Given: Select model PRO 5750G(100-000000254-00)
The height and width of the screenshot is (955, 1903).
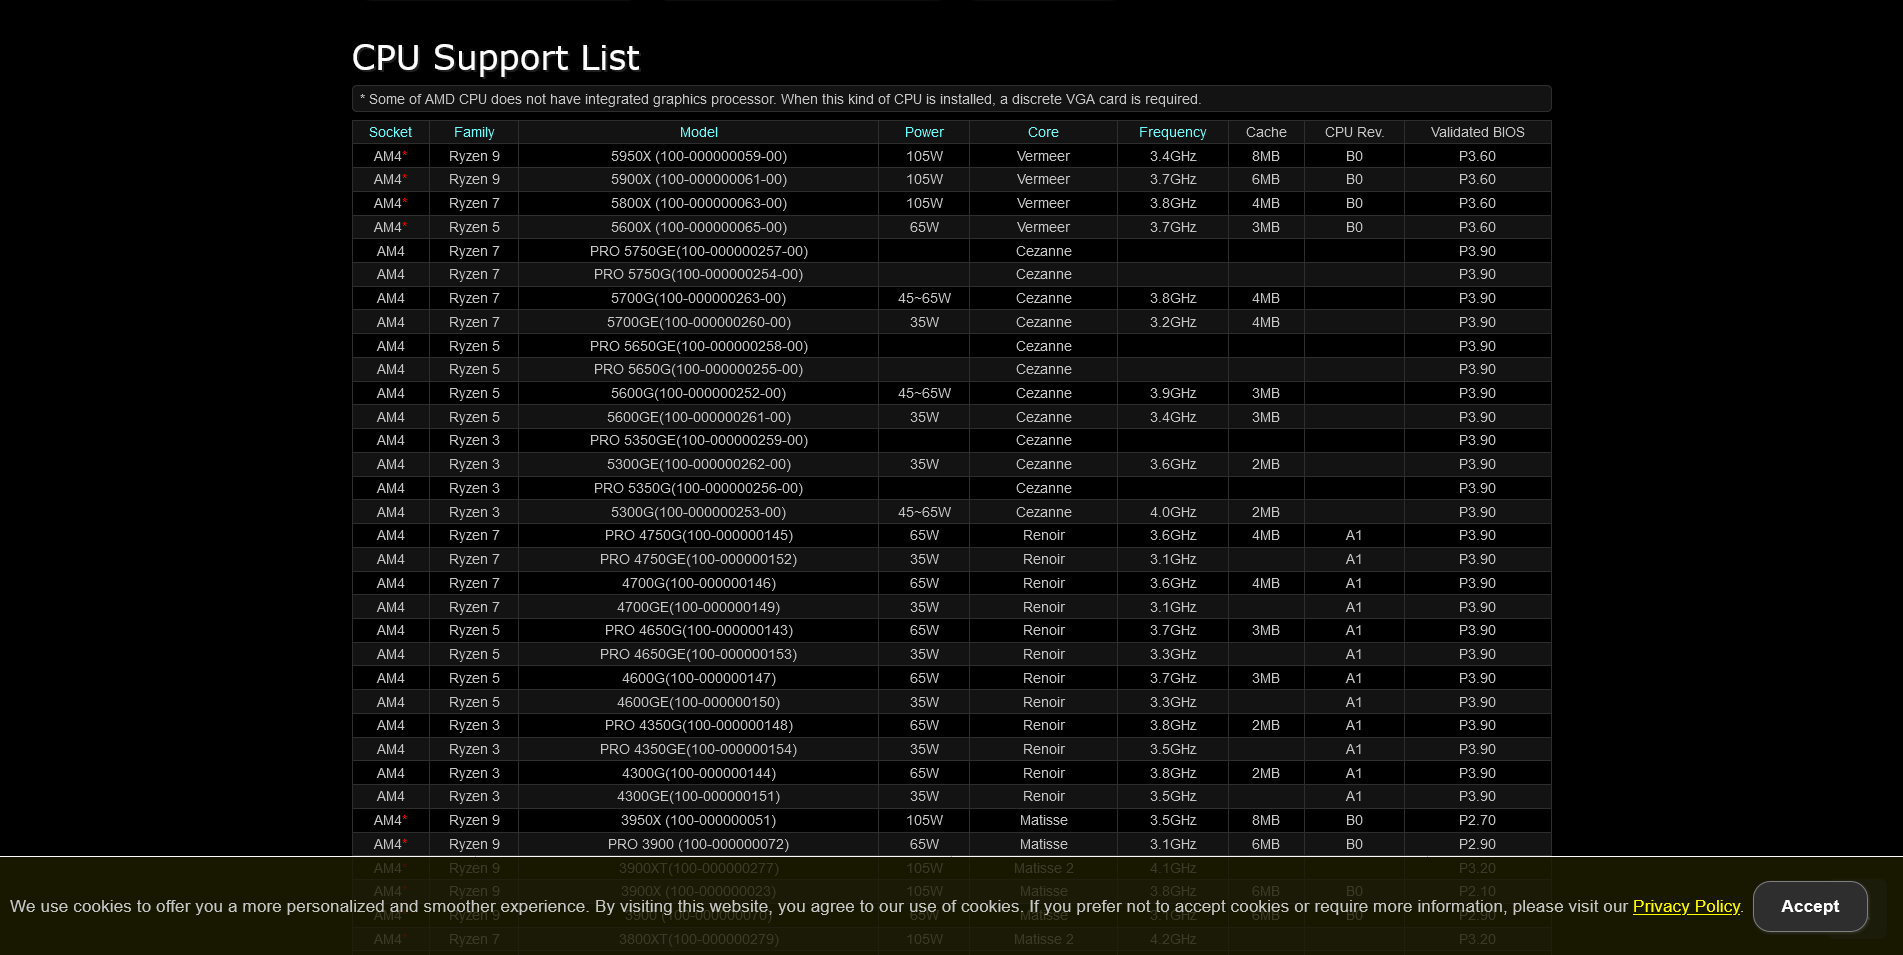Looking at the screenshot, I should (x=699, y=274).
